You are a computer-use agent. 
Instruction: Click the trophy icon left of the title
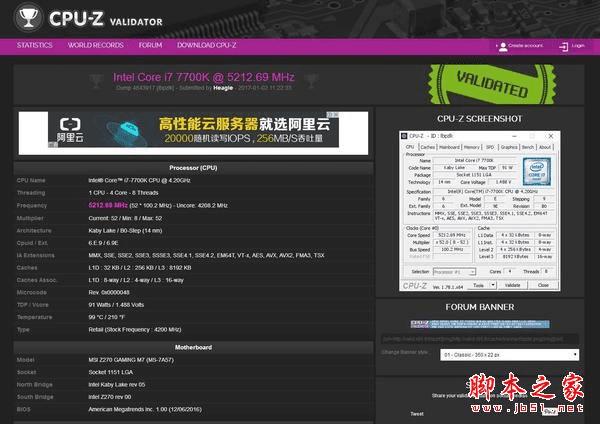tap(96, 81)
